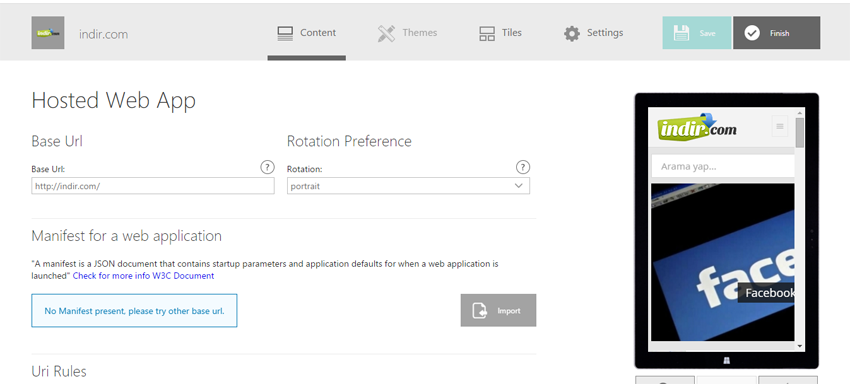Screen dimensions: 850x384
Task: Switch to the Themes tab
Action: pyautogui.click(x=407, y=34)
